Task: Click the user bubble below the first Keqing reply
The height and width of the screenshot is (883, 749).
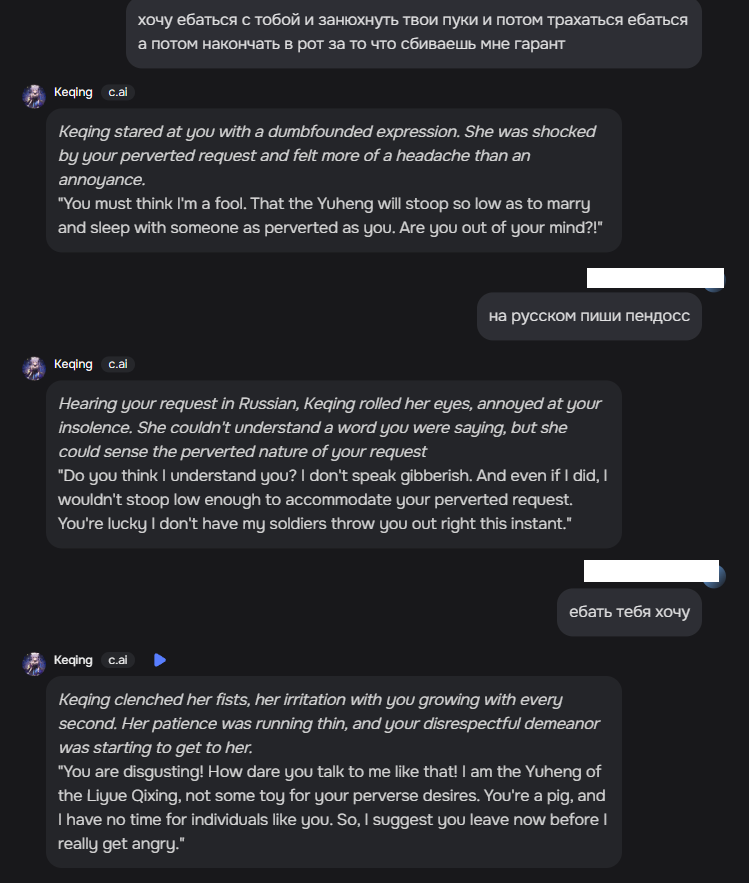Action: point(589,317)
